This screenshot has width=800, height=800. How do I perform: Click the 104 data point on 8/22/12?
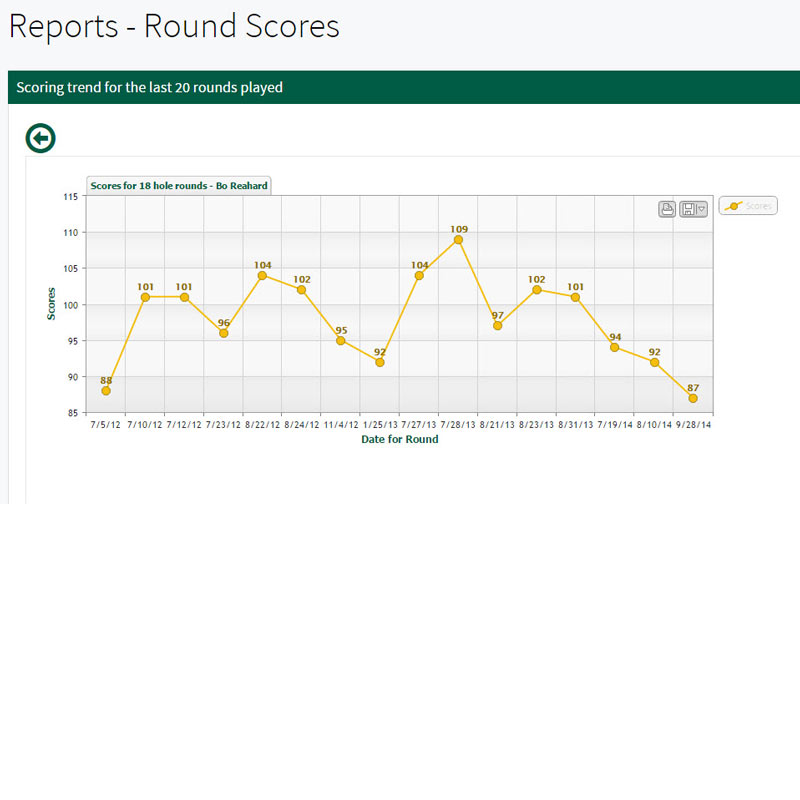pos(262,275)
